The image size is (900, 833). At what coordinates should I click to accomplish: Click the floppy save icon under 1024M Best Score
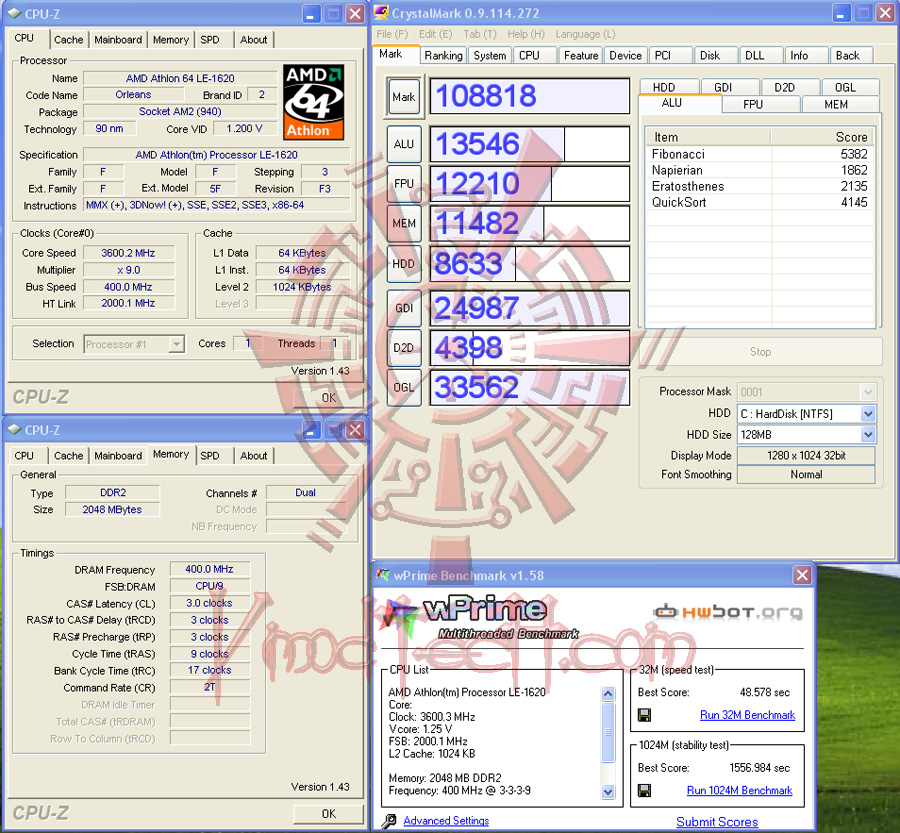click(x=645, y=791)
